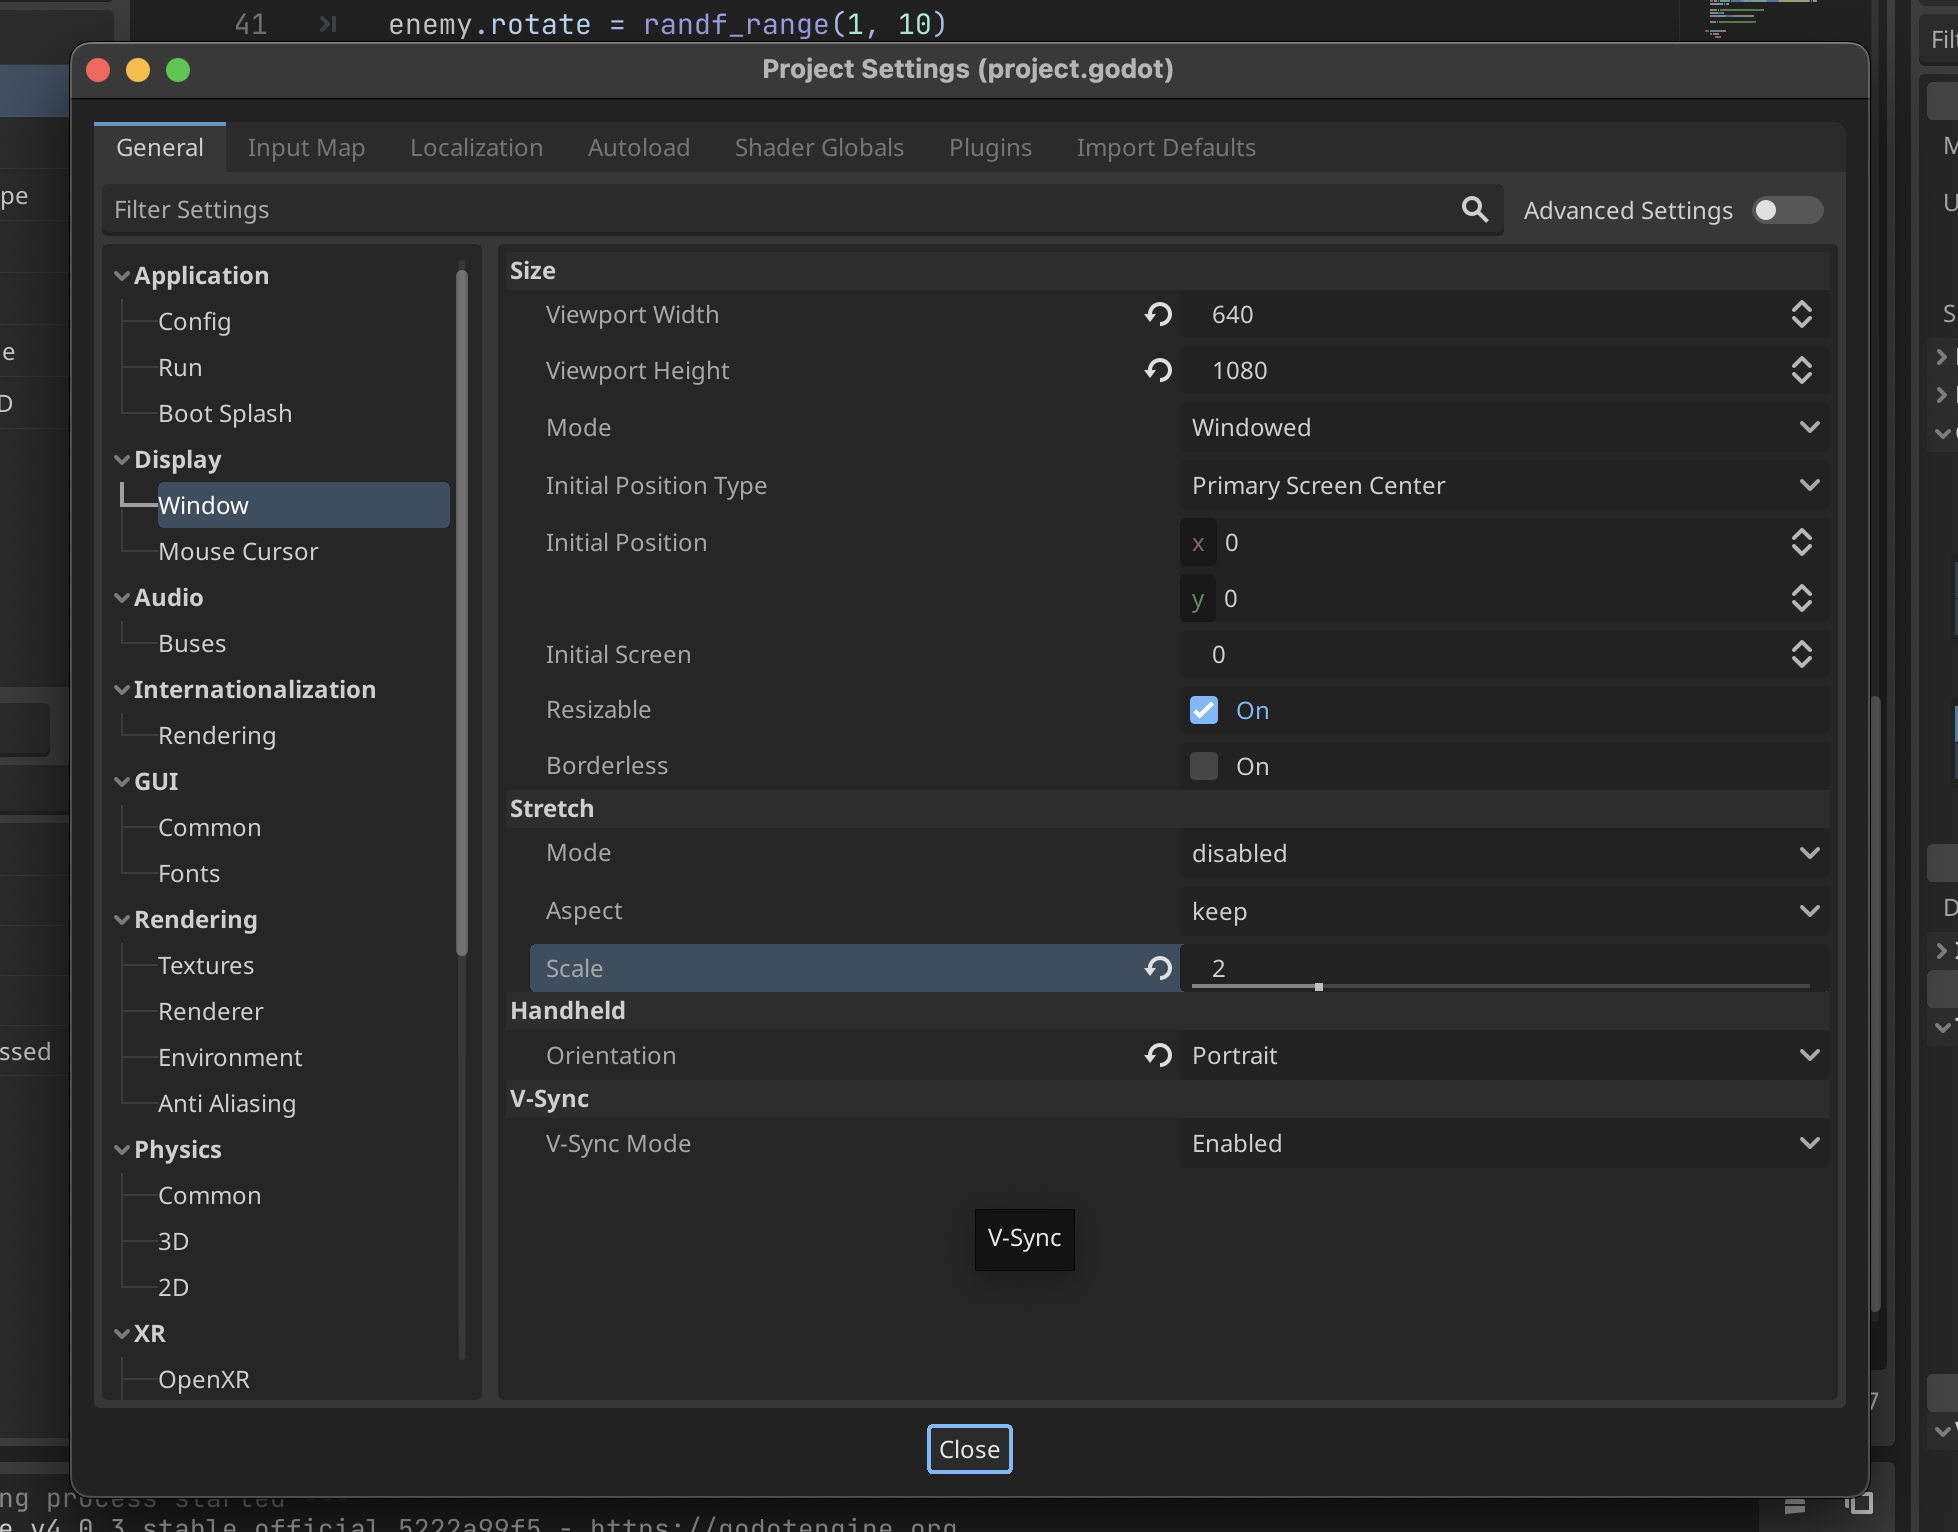1958x1532 pixels.
Task: Switch to the Autoload tab
Action: 639,148
